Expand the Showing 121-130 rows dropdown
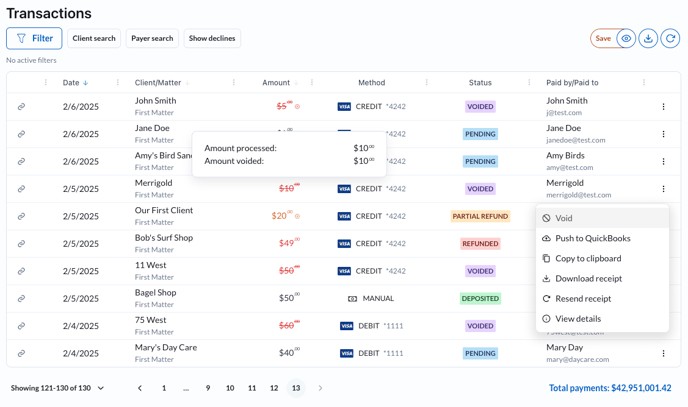Image resolution: width=688 pixels, height=407 pixels. coord(58,388)
